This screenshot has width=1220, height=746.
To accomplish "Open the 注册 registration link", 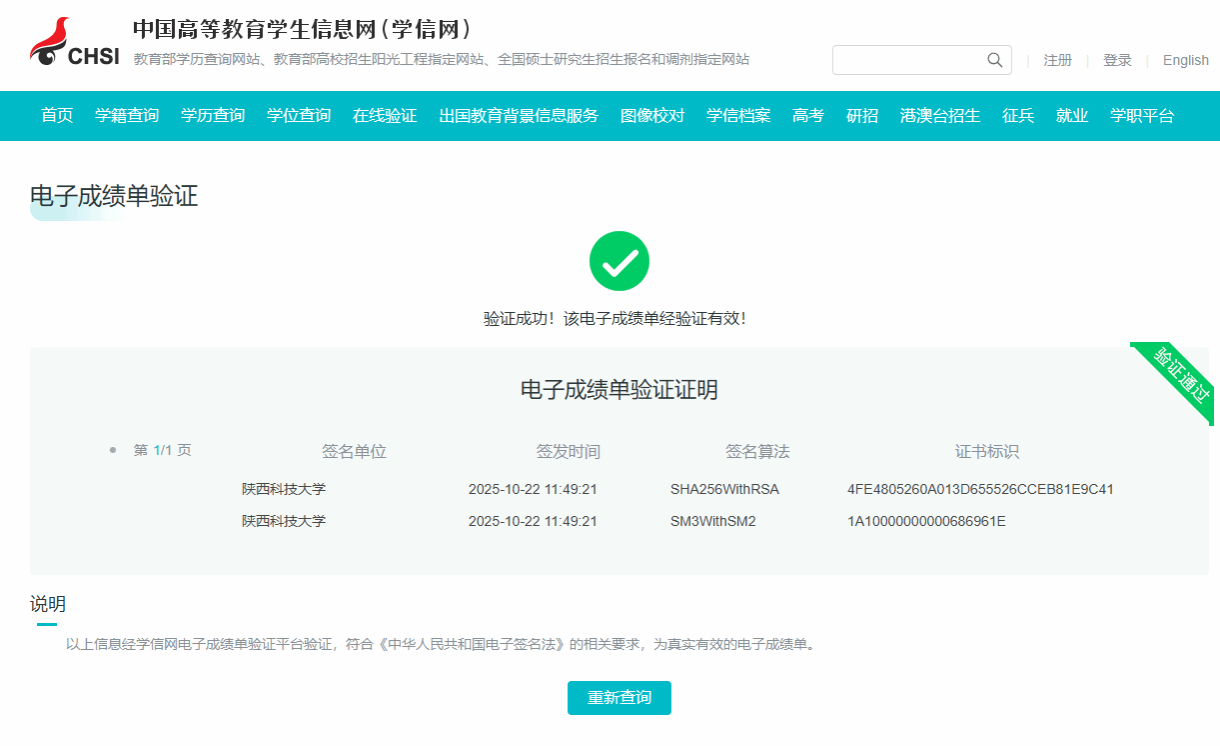I will coord(1057,60).
